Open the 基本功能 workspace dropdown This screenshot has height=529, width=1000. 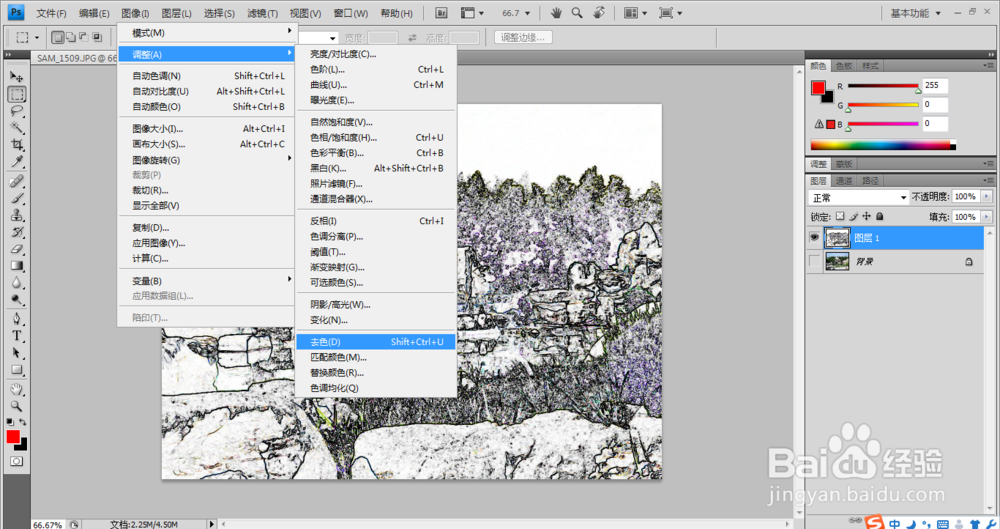916,13
